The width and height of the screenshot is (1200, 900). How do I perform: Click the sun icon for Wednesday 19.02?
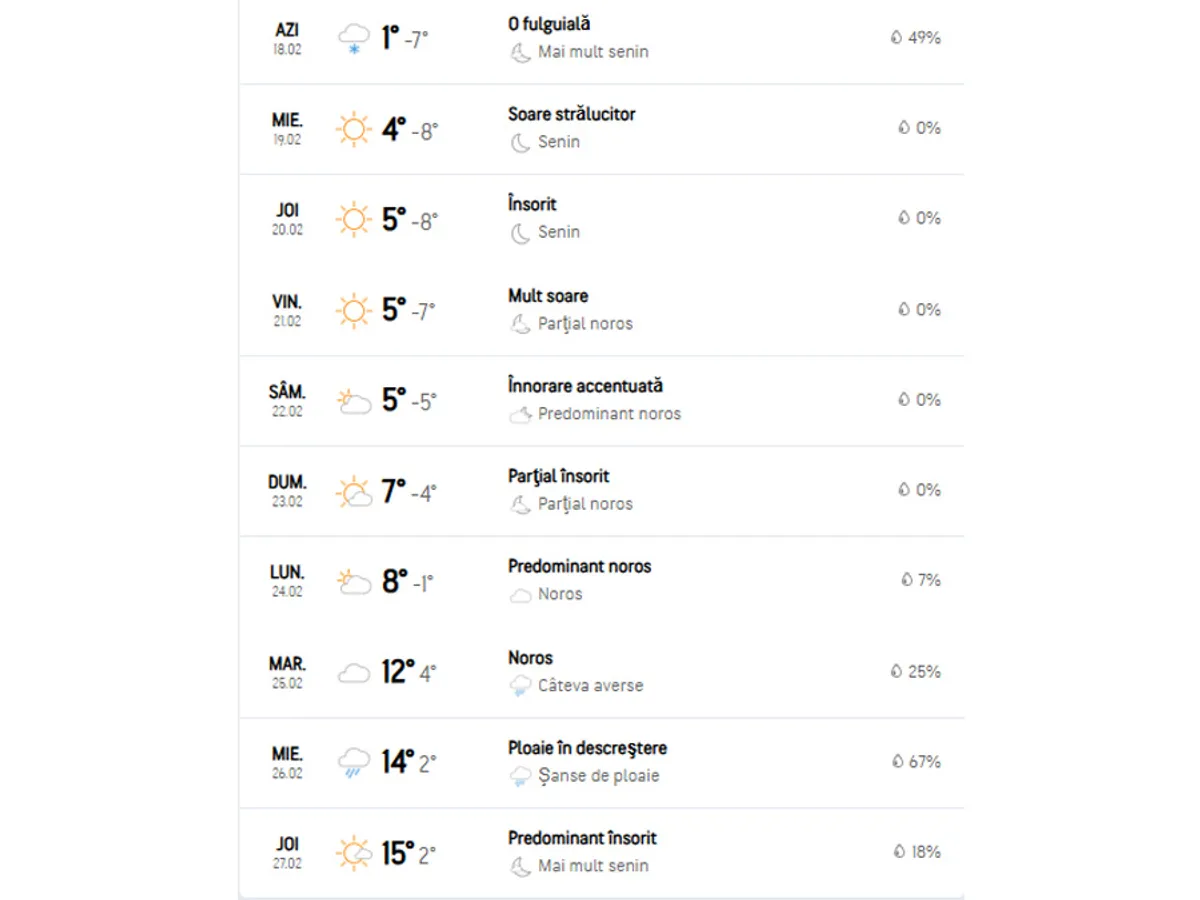click(x=353, y=130)
